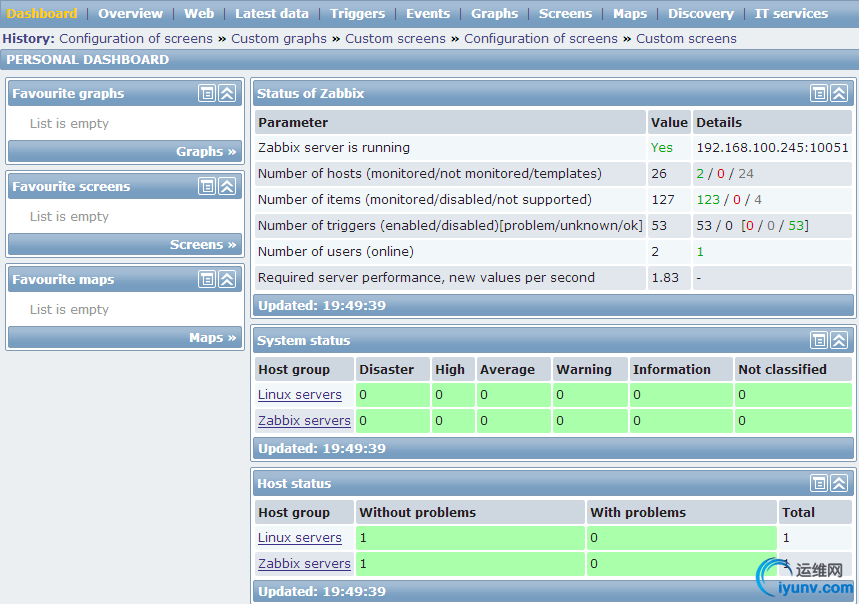Click 'Number of users (online)' parameter
The height and width of the screenshot is (604, 859).
coord(336,252)
